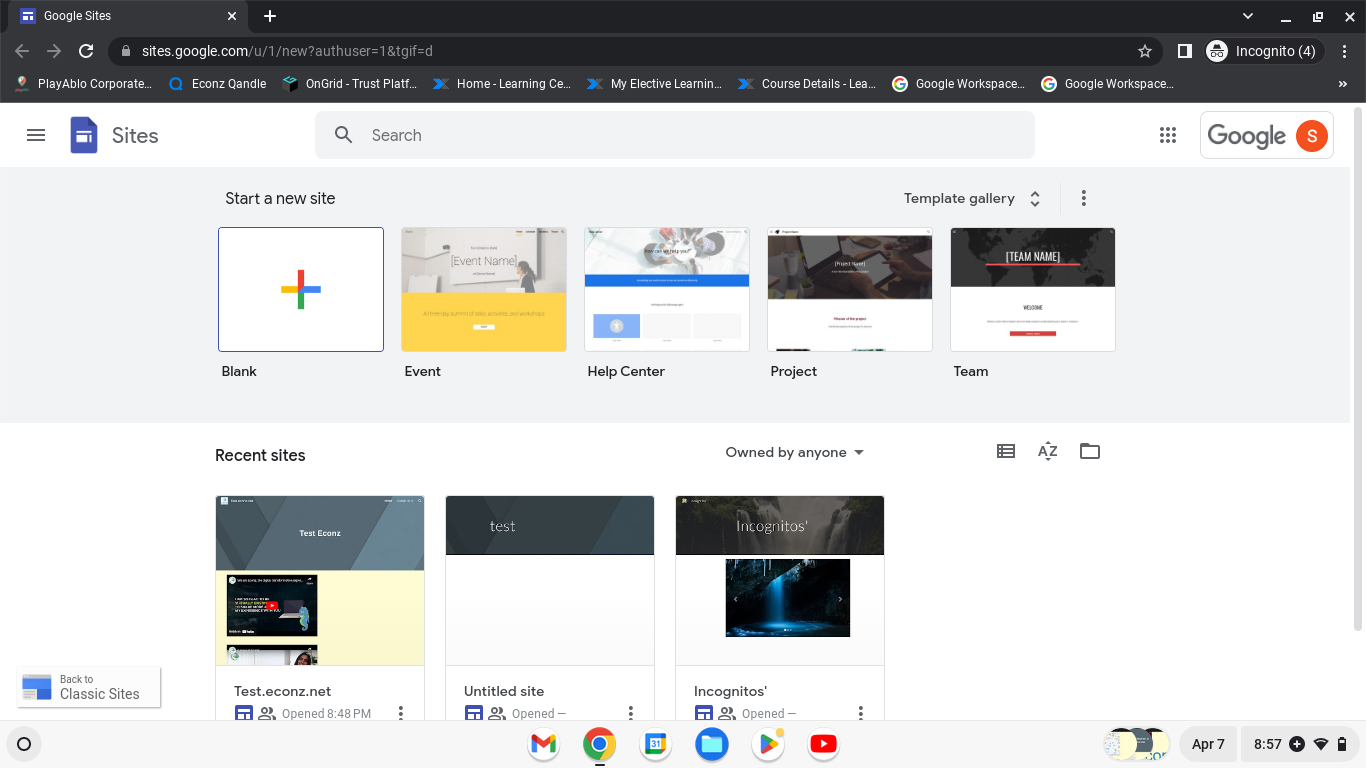This screenshot has height=768, width=1366.
Task: Open the Home - Learning Center bookmark
Action: pyautogui.click(x=503, y=84)
